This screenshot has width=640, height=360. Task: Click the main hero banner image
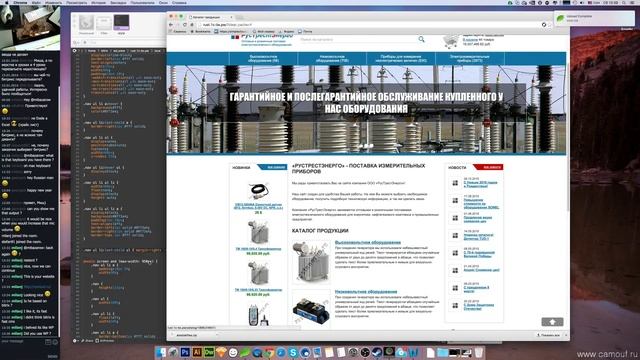(x=366, y=109)
